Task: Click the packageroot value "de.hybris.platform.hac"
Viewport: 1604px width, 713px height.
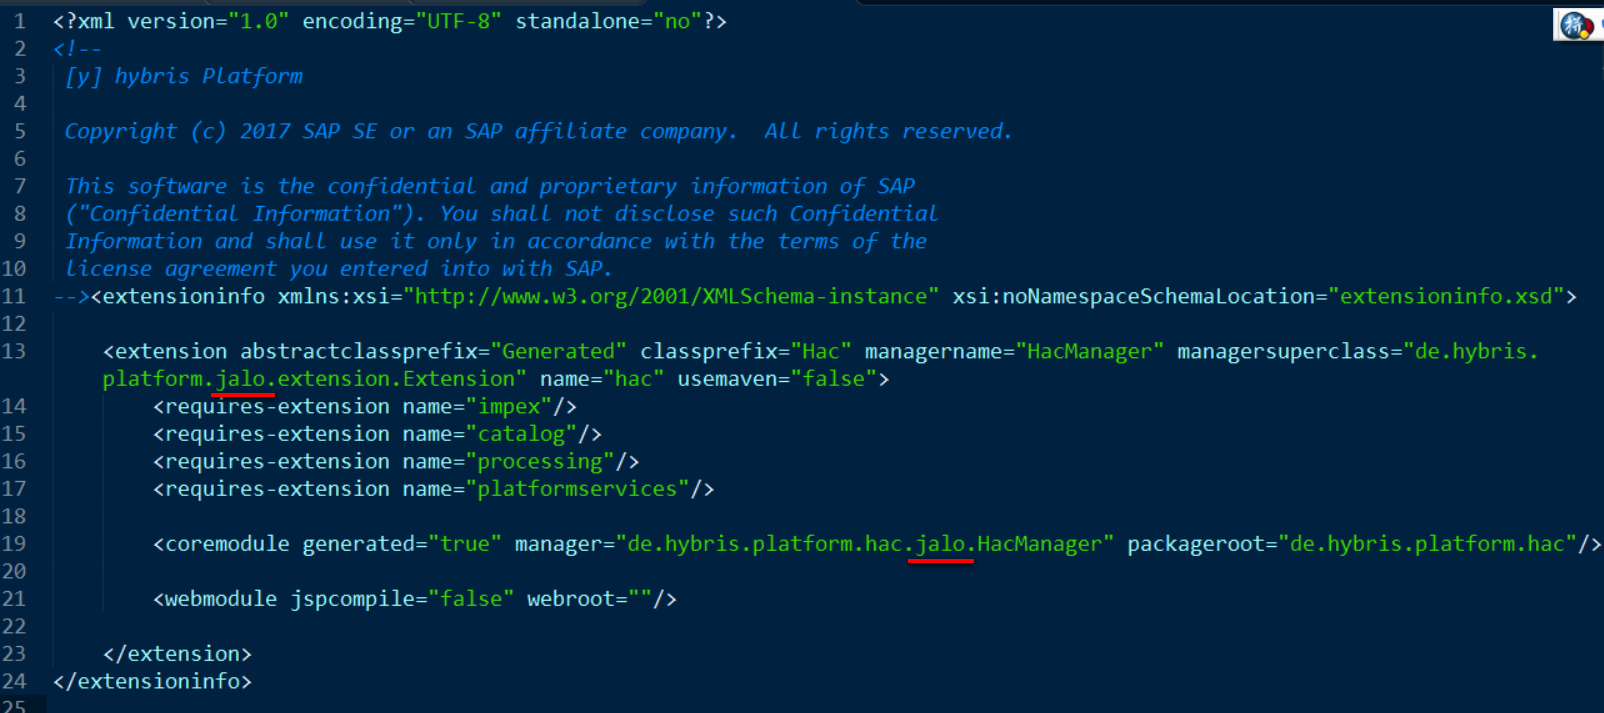Action: pyautogui.click(x=1427, y=544)
